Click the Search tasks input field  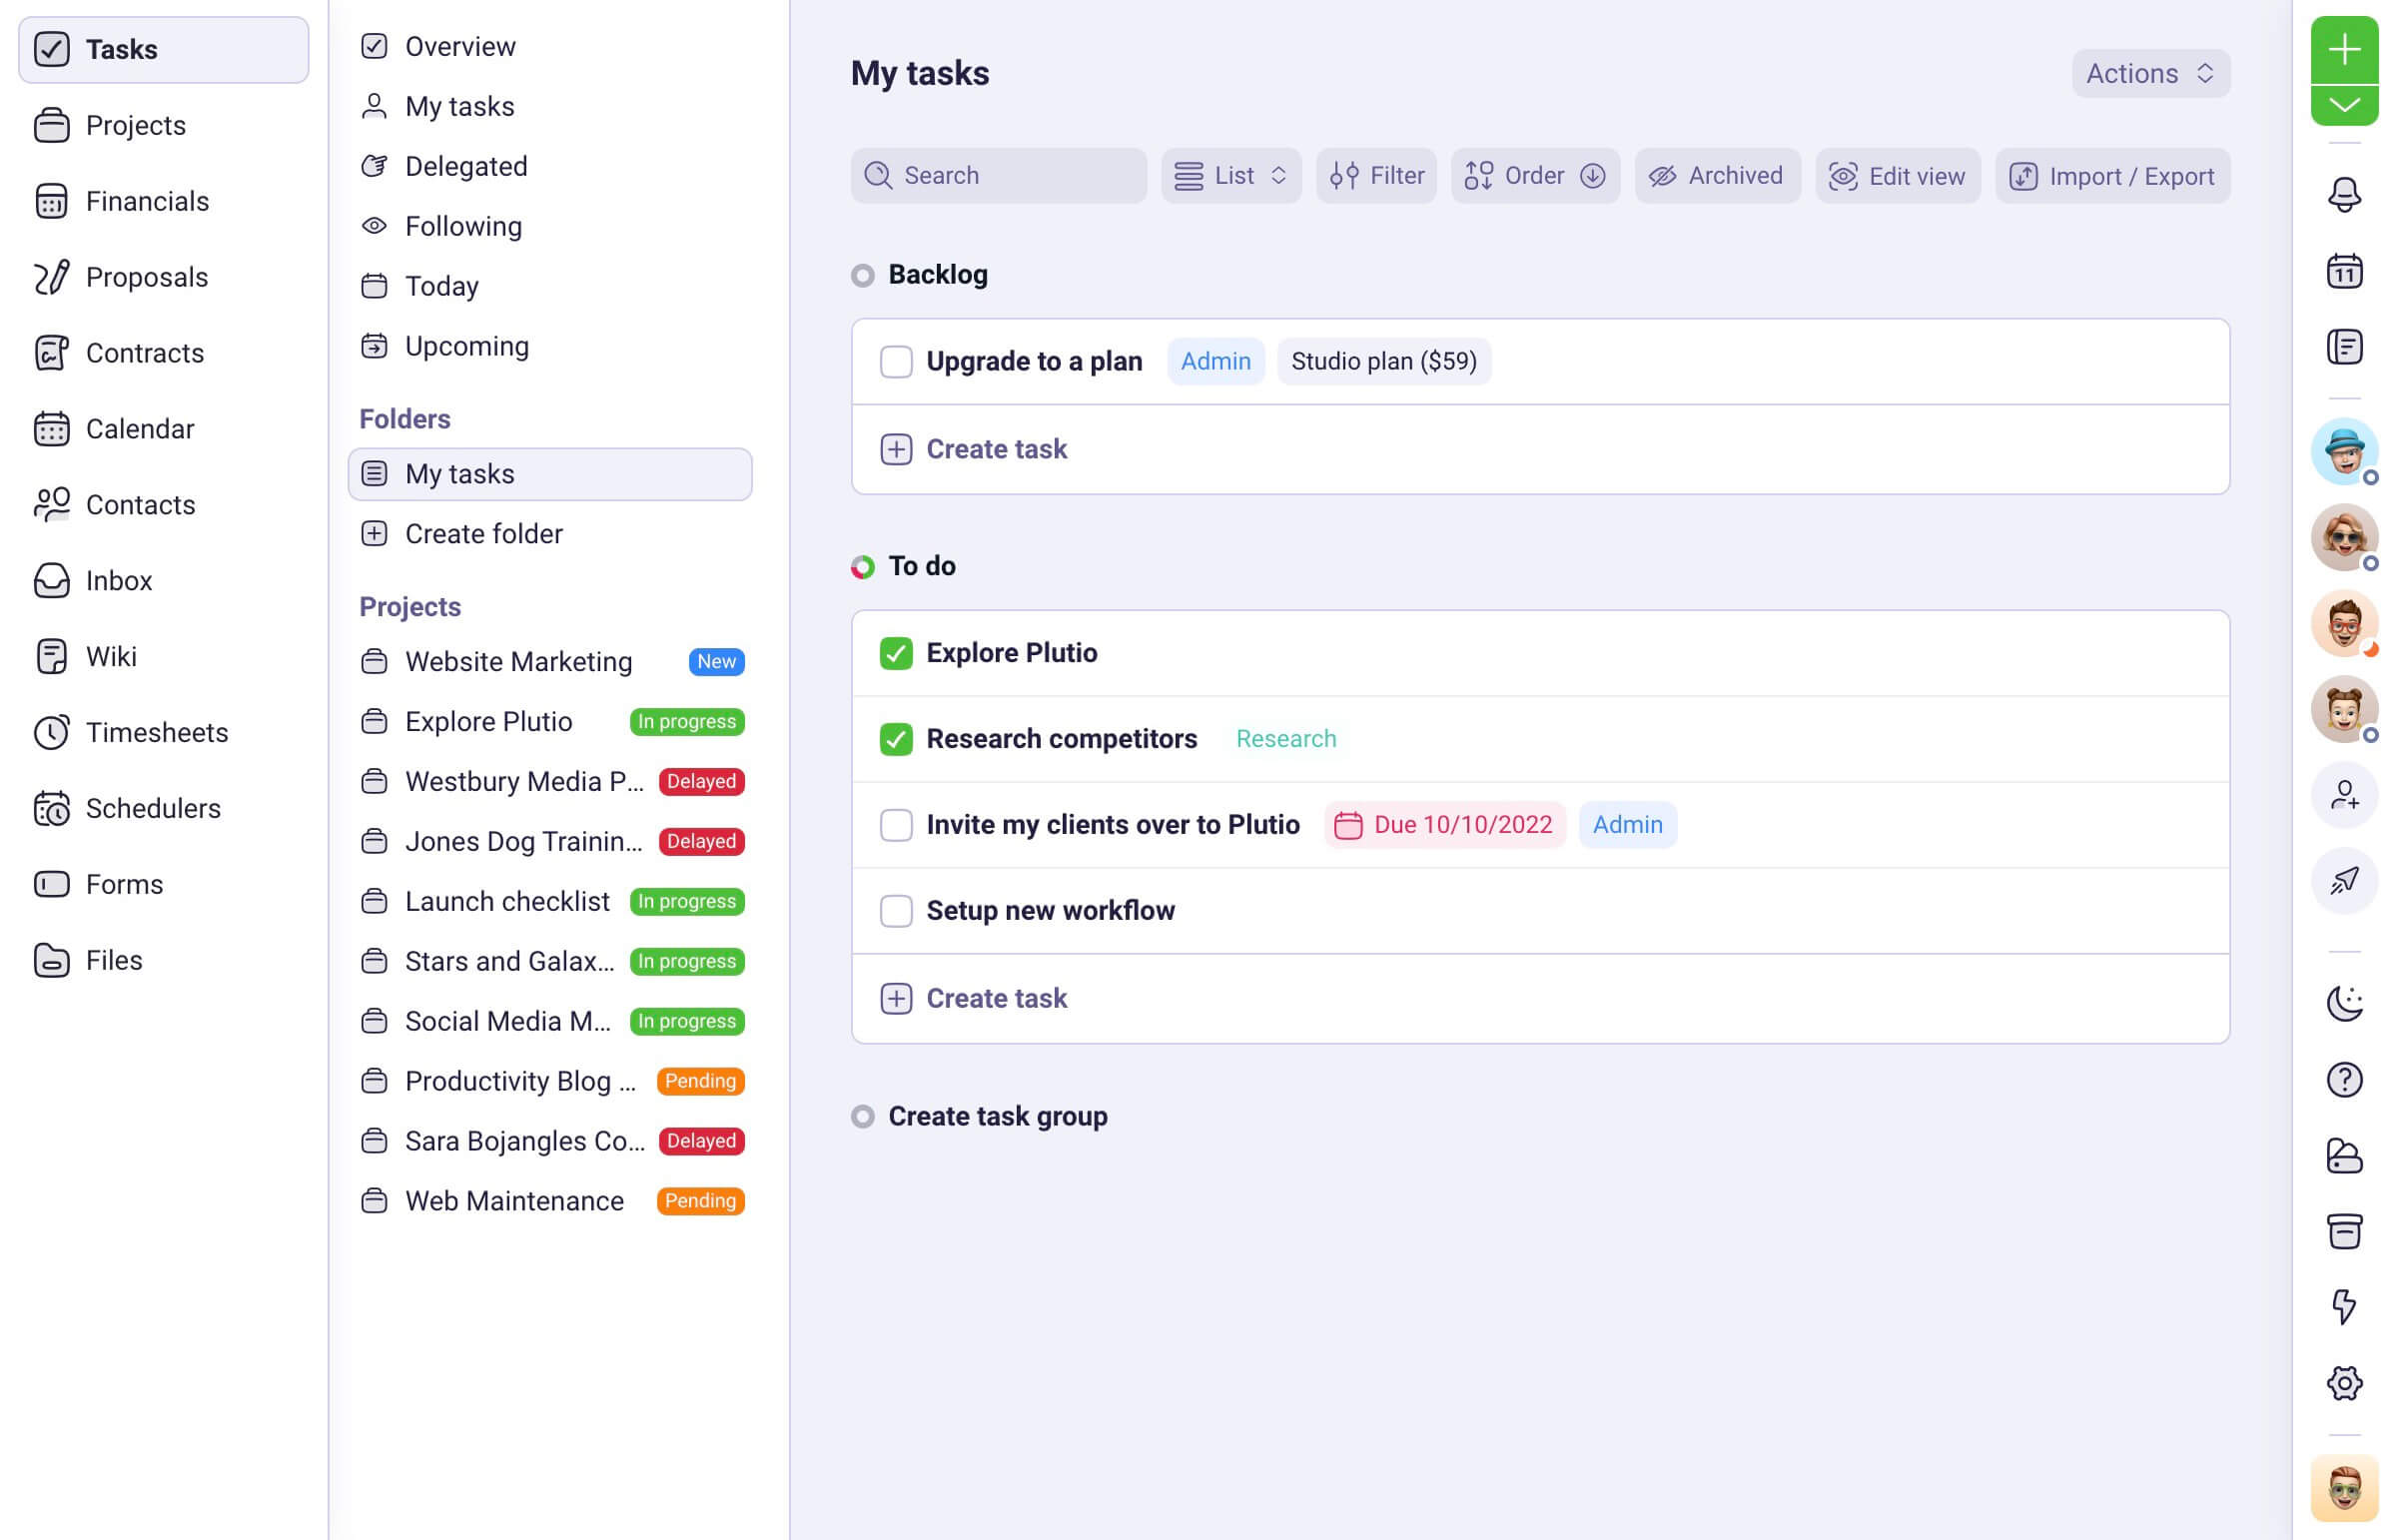pos(997,175)
